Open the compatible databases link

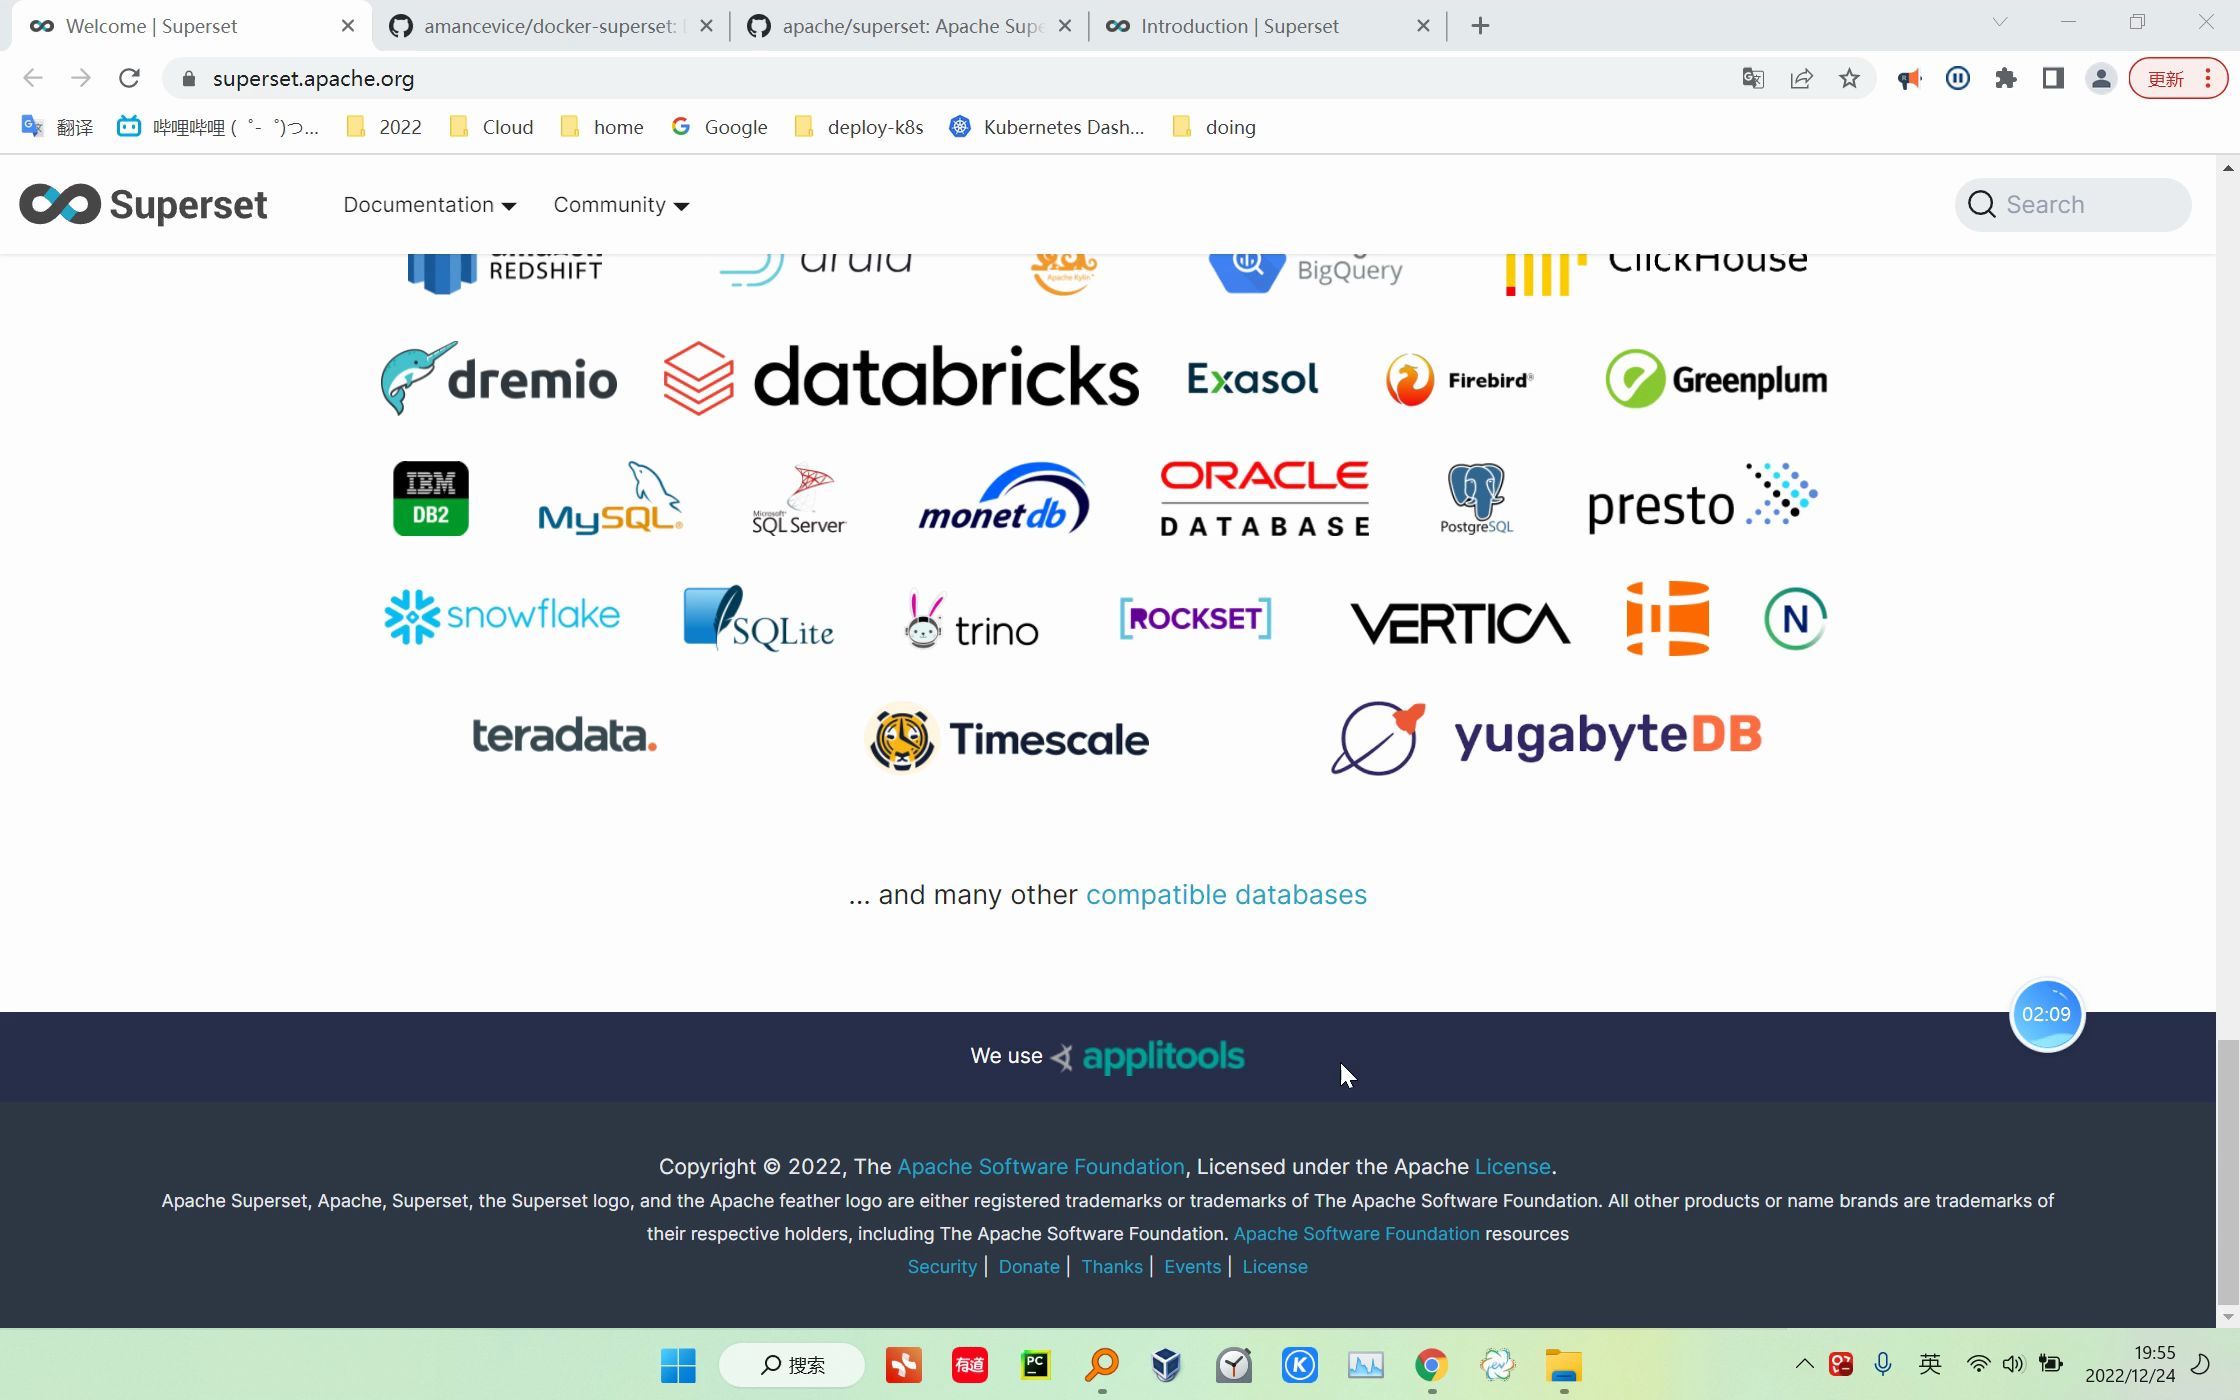(x=1225, y=894)
